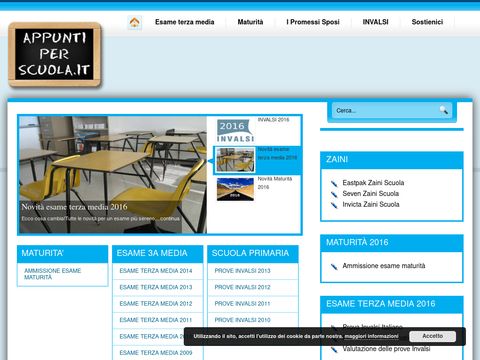480x360 pixels.
Task: Open Esame Terza Media 2014 link
Action: pos(156,271)
